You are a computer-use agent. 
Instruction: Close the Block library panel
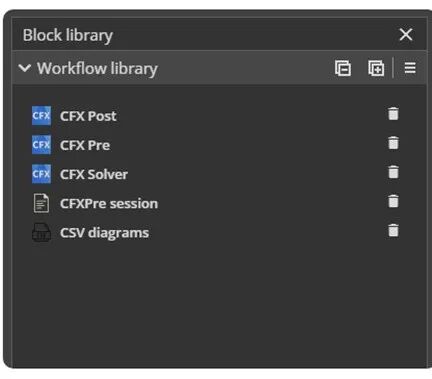[x=406, y=34]
